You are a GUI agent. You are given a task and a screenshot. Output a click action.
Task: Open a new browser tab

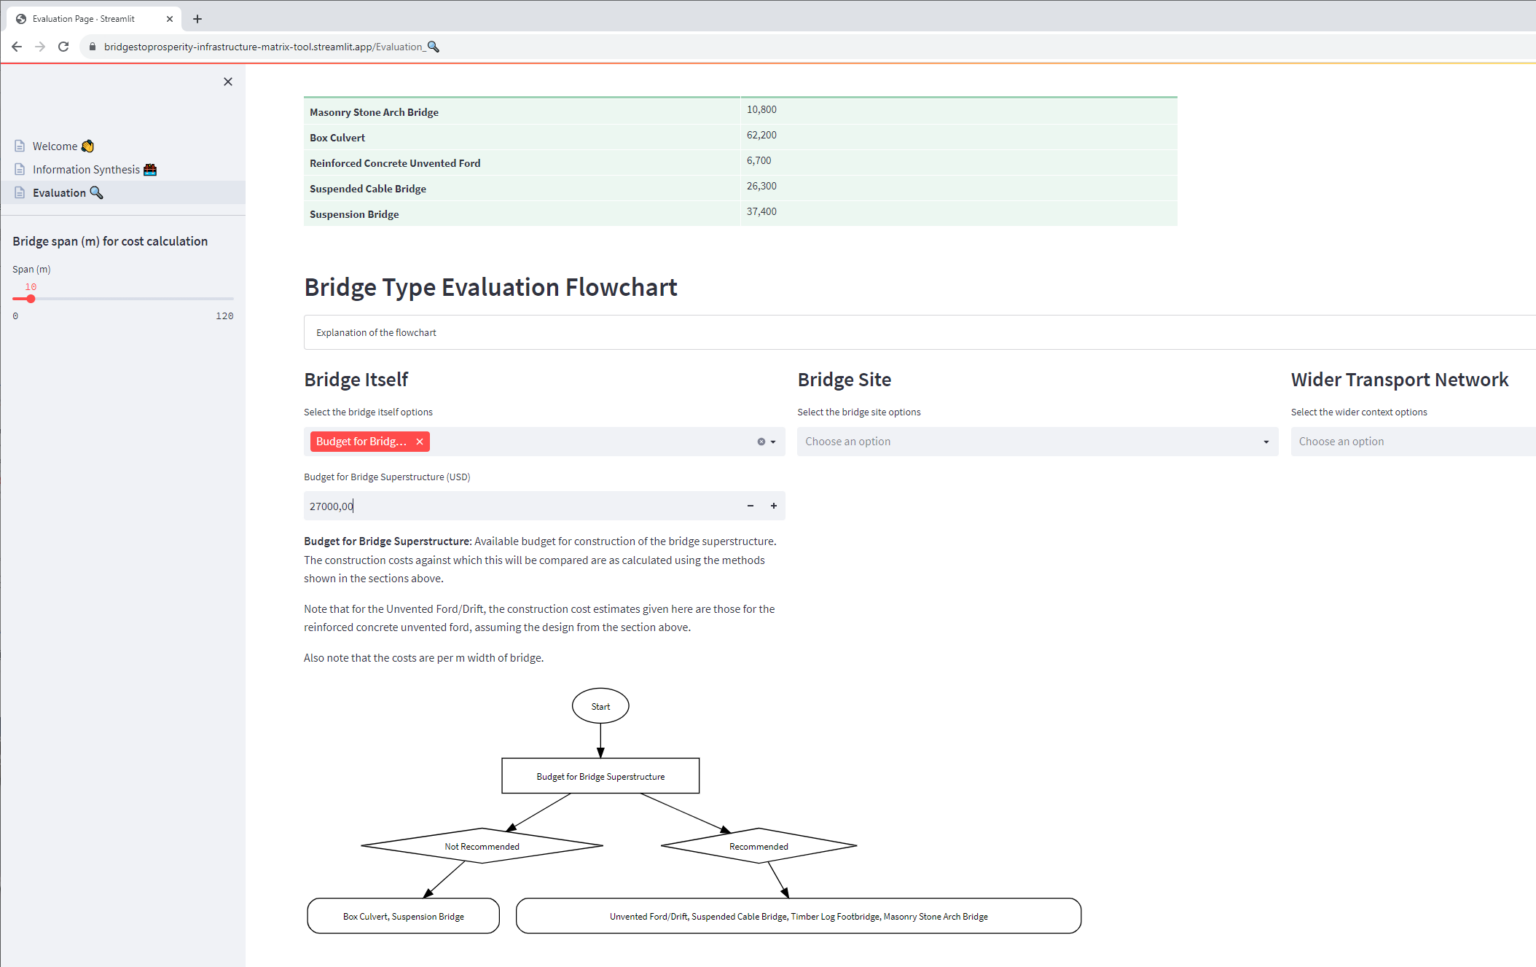[197, 19]
